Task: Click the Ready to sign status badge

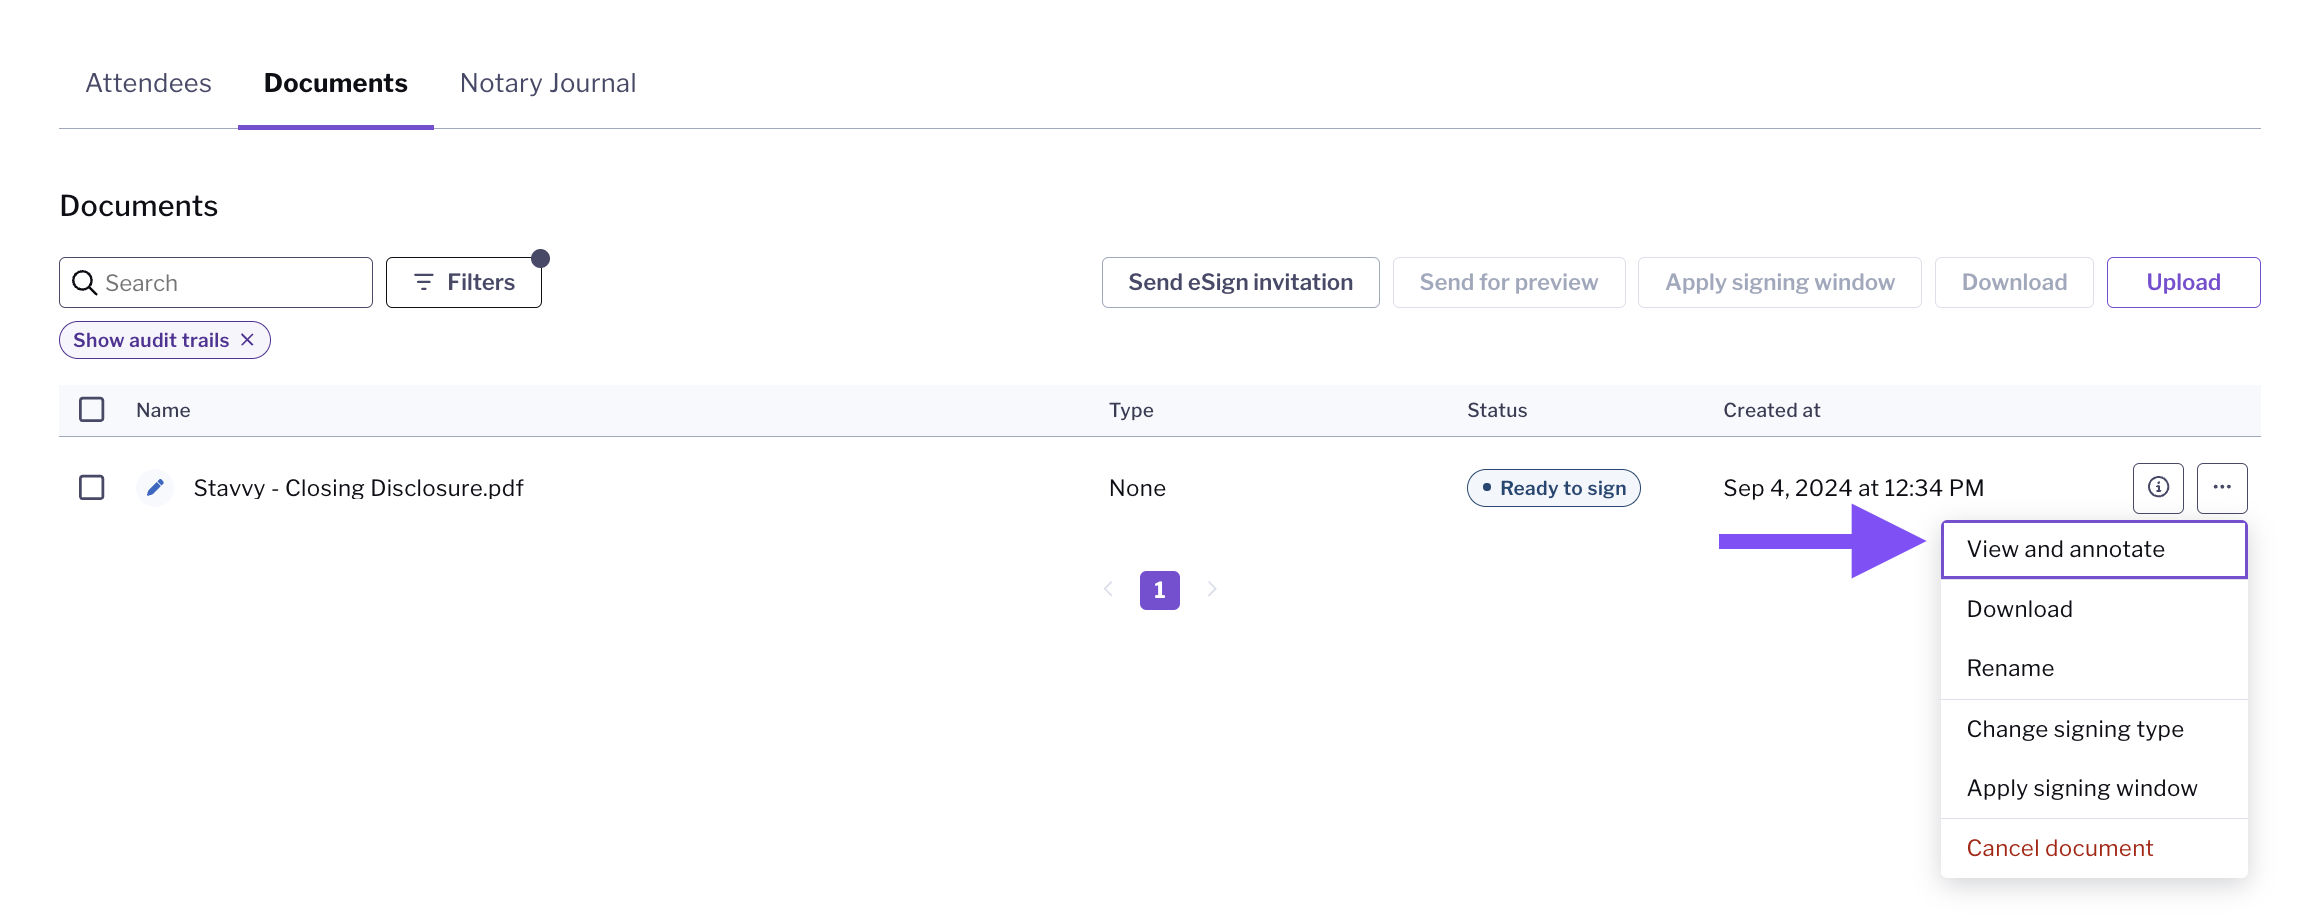Action: 1554,488
